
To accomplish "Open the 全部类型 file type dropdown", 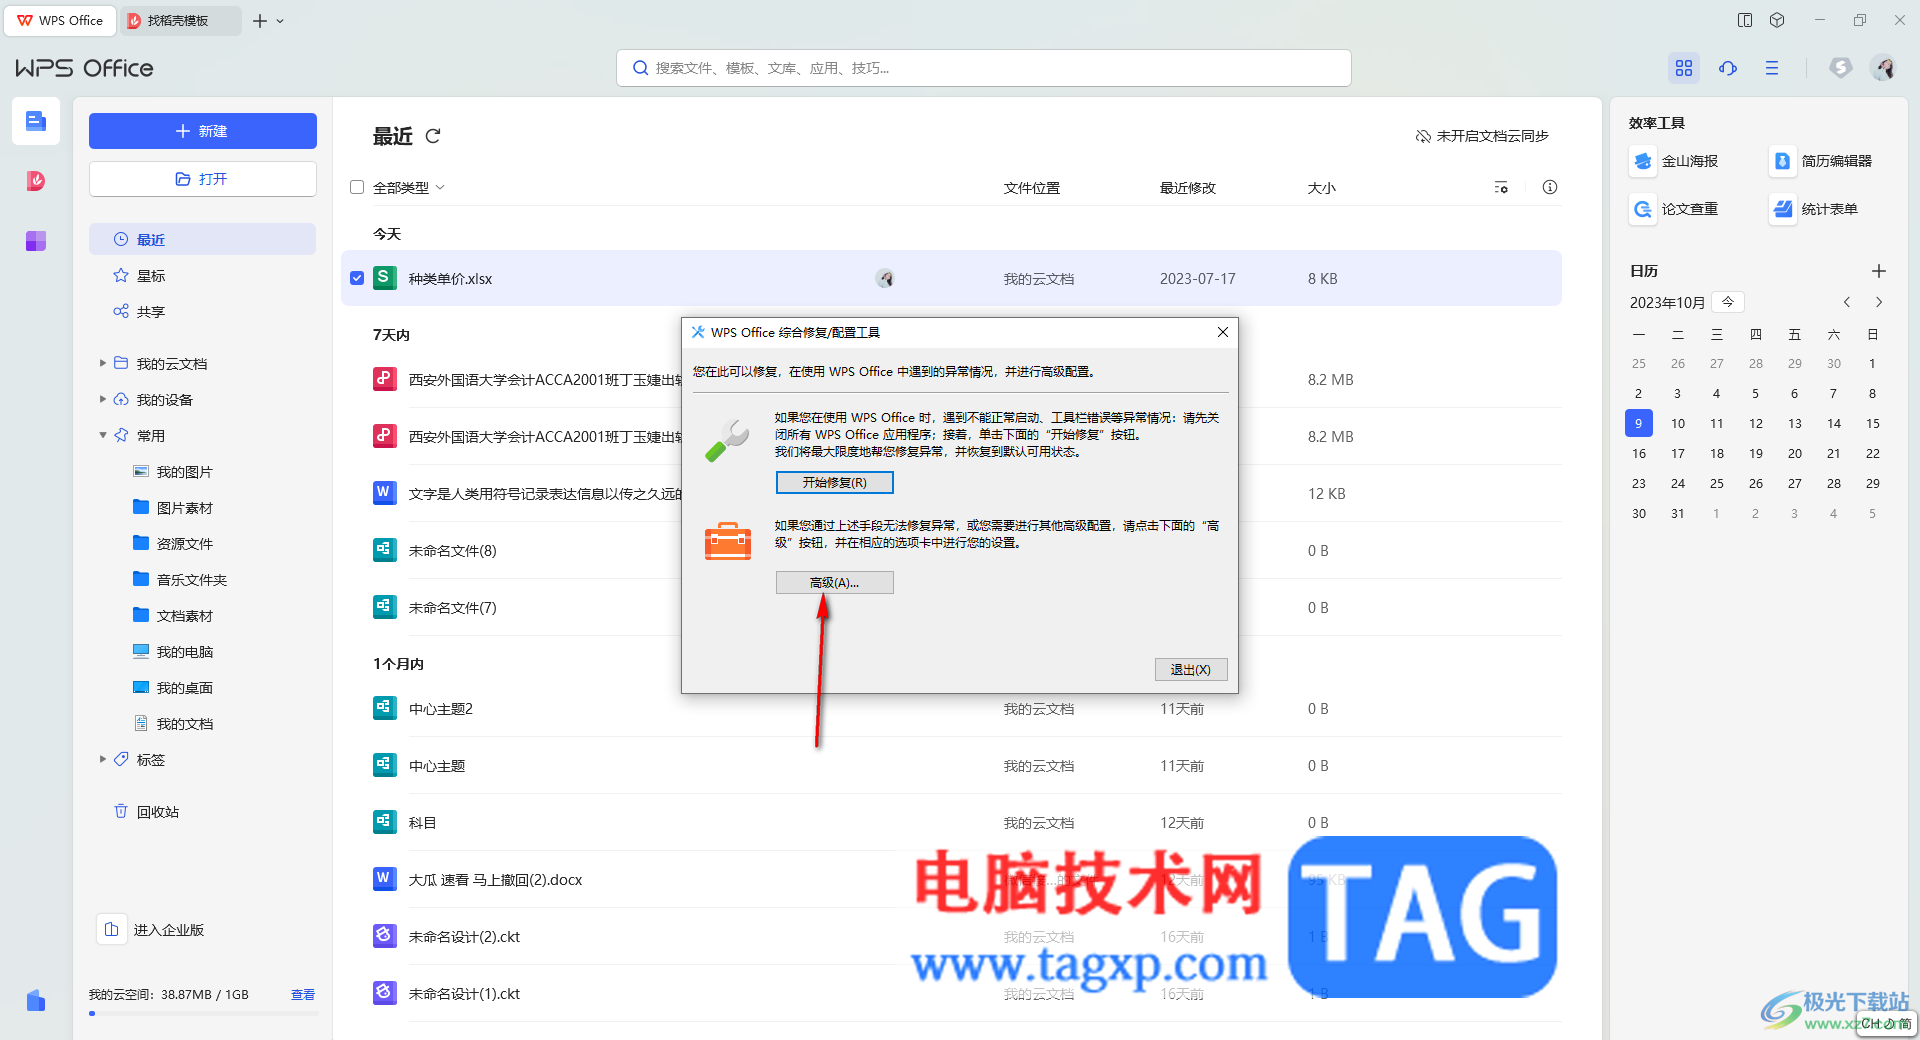I will click(409, 188).
